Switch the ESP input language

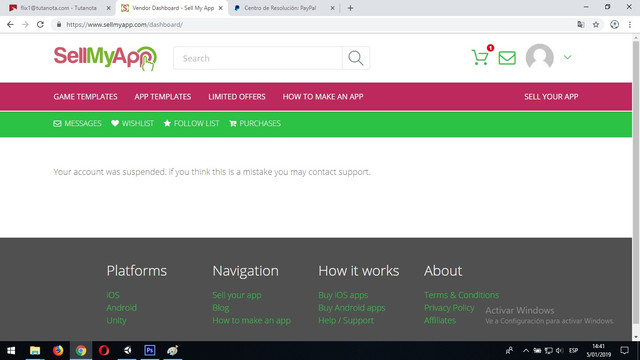pyautogui.click(x=573, y=350)
